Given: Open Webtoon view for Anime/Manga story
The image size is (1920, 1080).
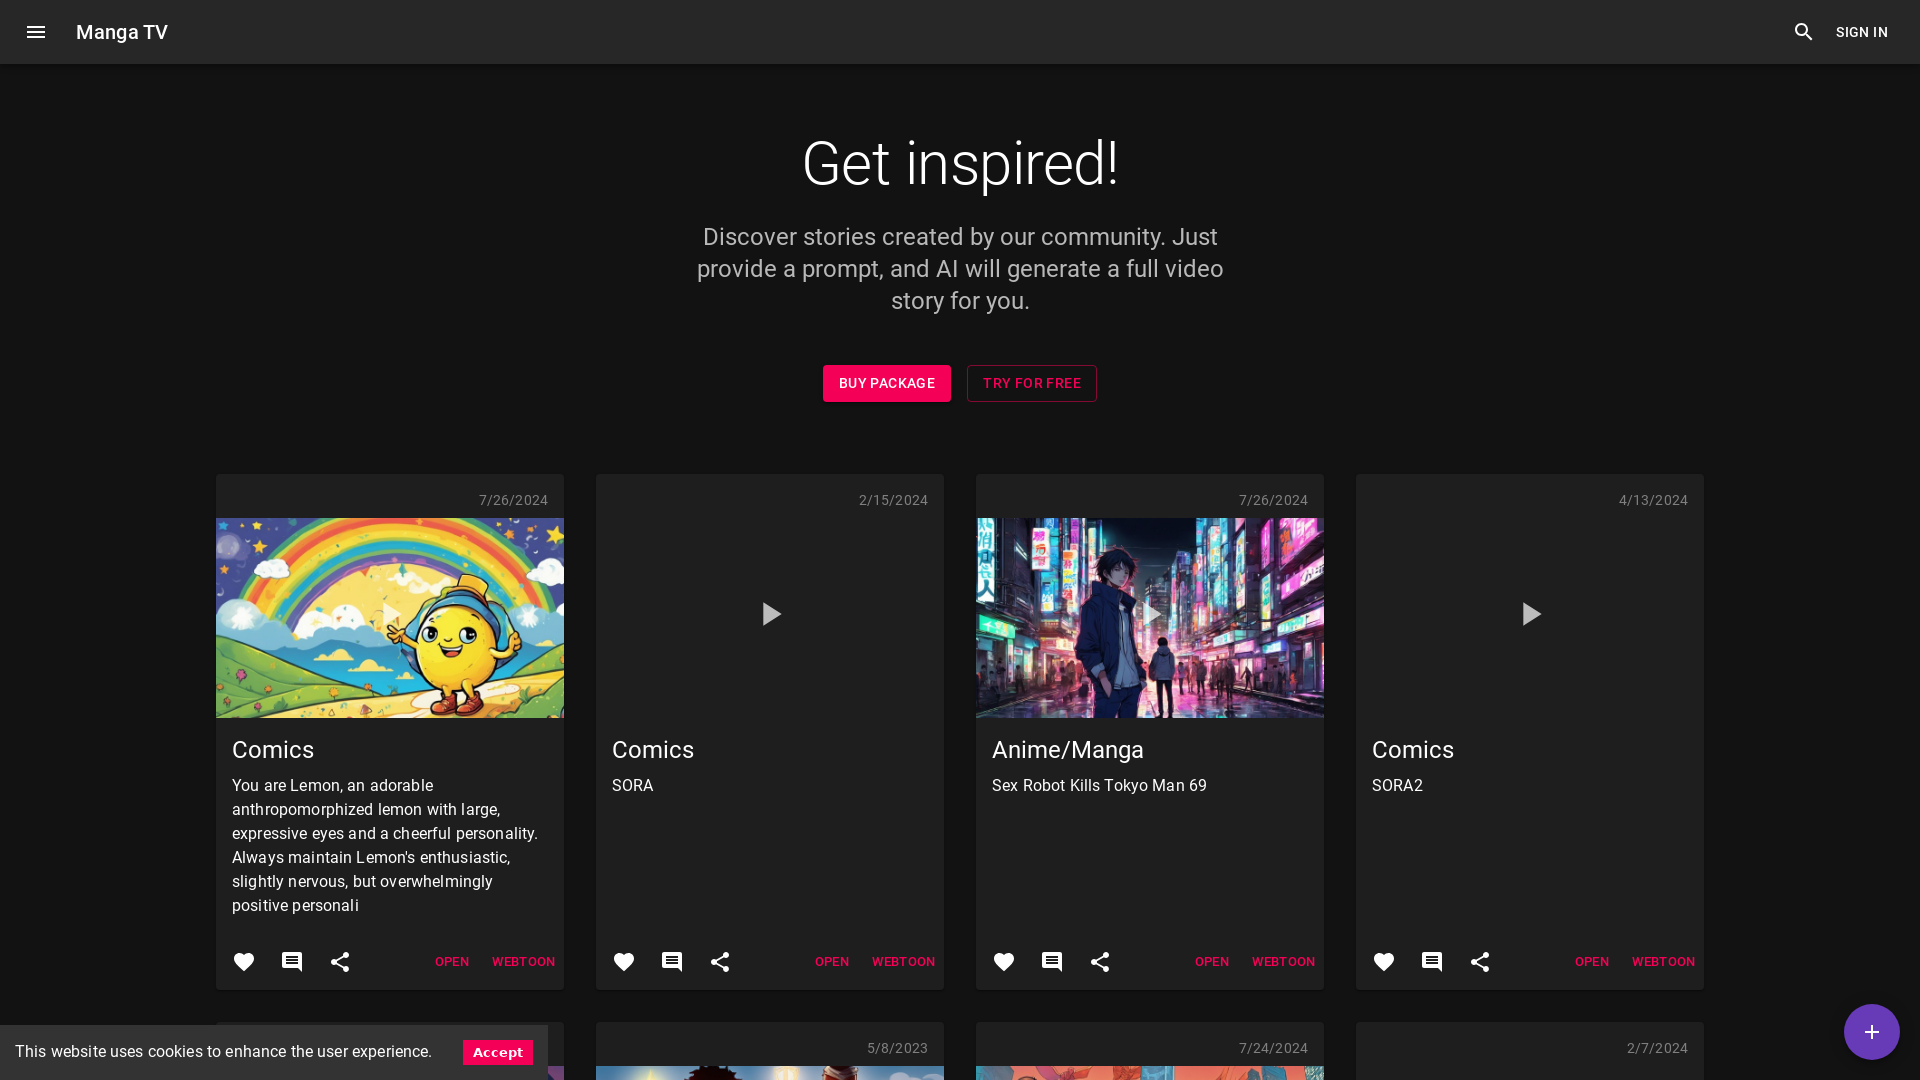Looking at the screenshot, I should [1283, 962].
